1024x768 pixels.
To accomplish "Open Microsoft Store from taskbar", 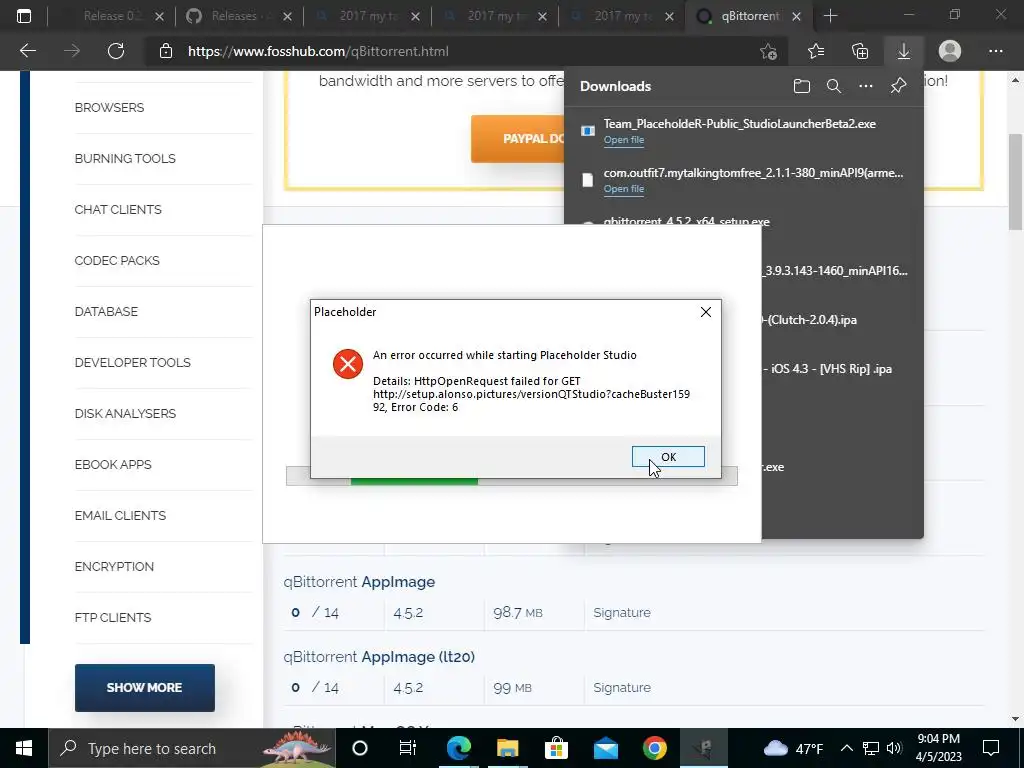I will click(556, 748).
